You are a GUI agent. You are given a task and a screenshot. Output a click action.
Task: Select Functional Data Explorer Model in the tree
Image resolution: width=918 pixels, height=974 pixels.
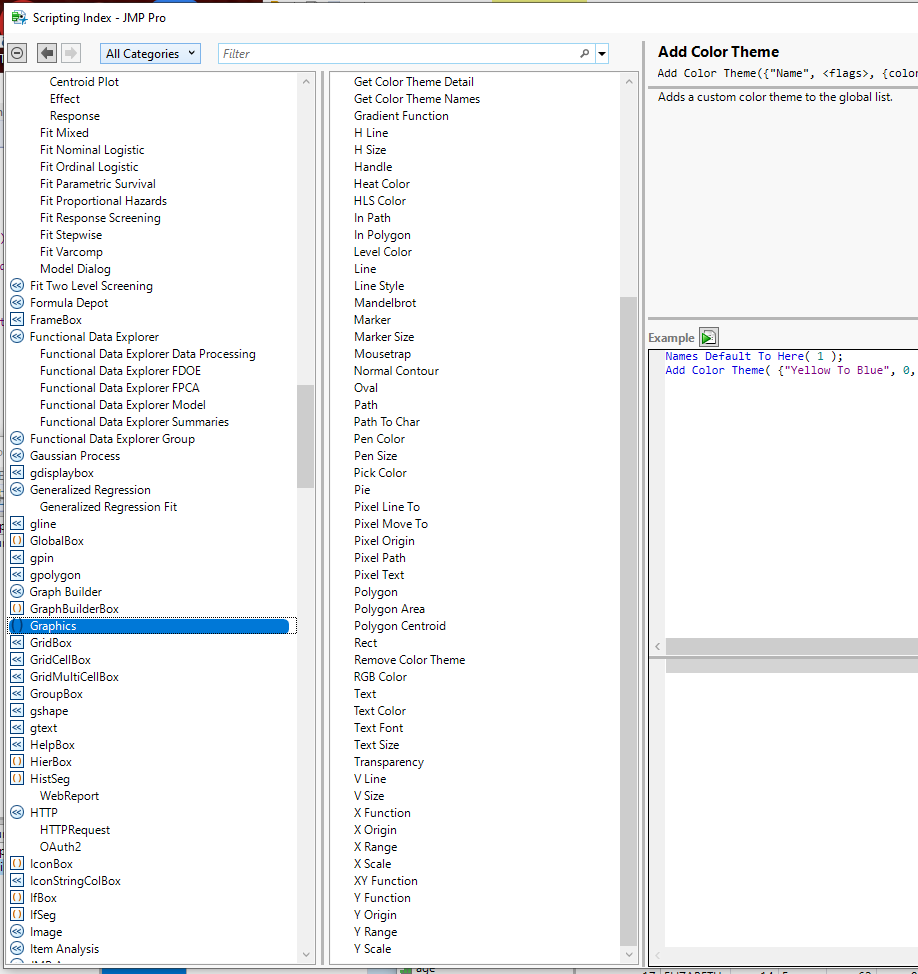tap(122, 405)
